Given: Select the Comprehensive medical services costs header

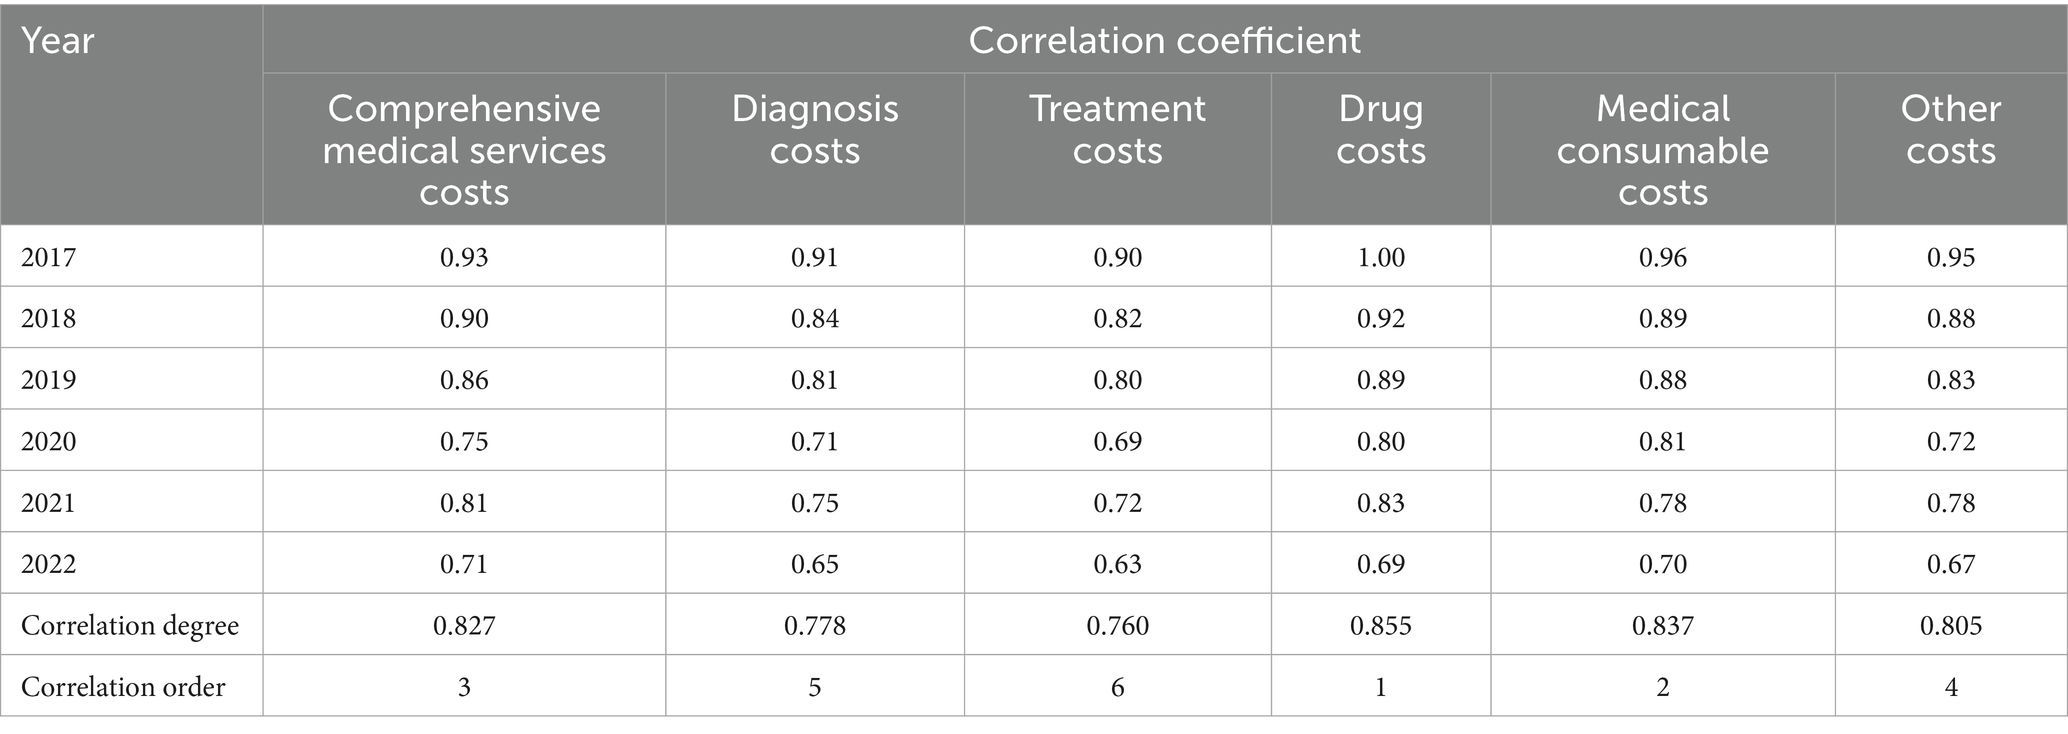Looking at the screenshot, I should point(464,150).
